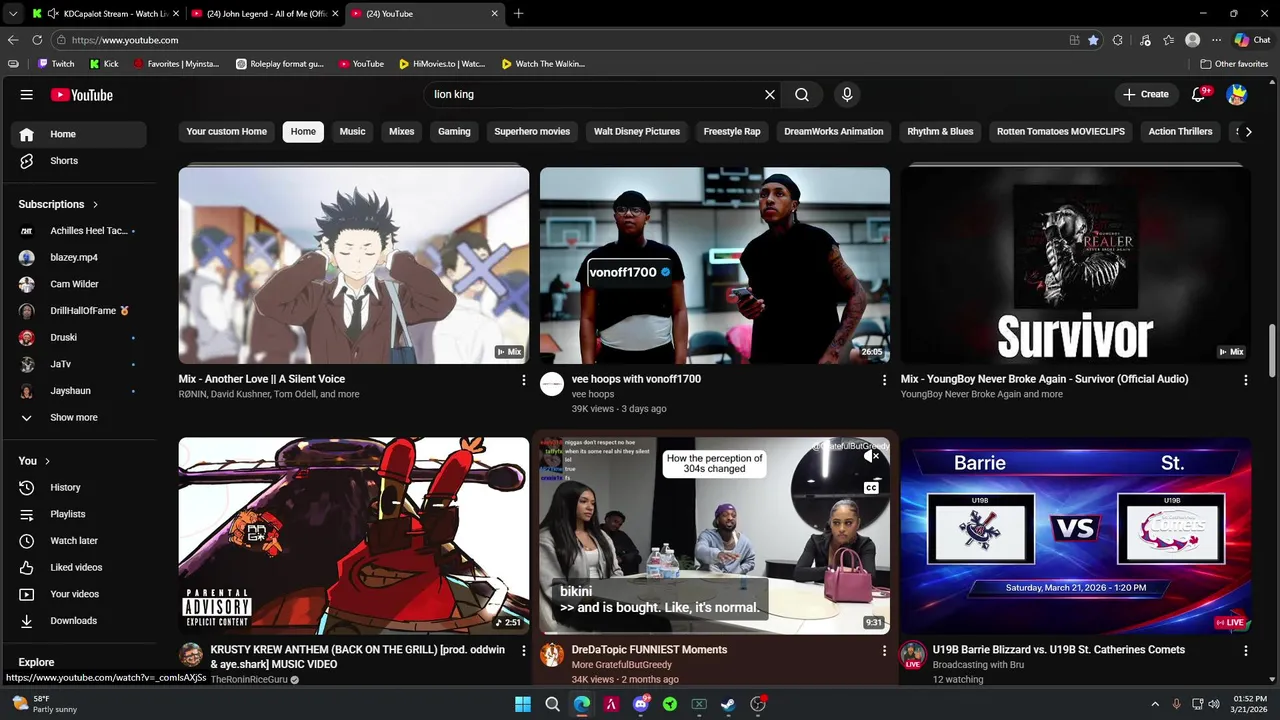Start voice search with microphone
Image resolution: width=1280 pixels, height=720 pixels.
point(847,95)
